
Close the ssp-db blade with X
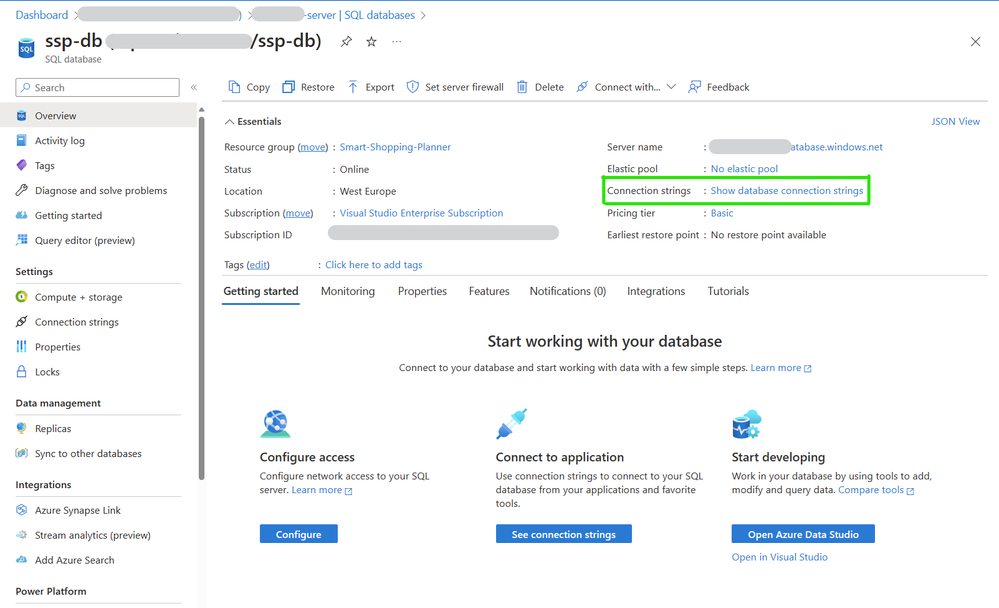975,42
